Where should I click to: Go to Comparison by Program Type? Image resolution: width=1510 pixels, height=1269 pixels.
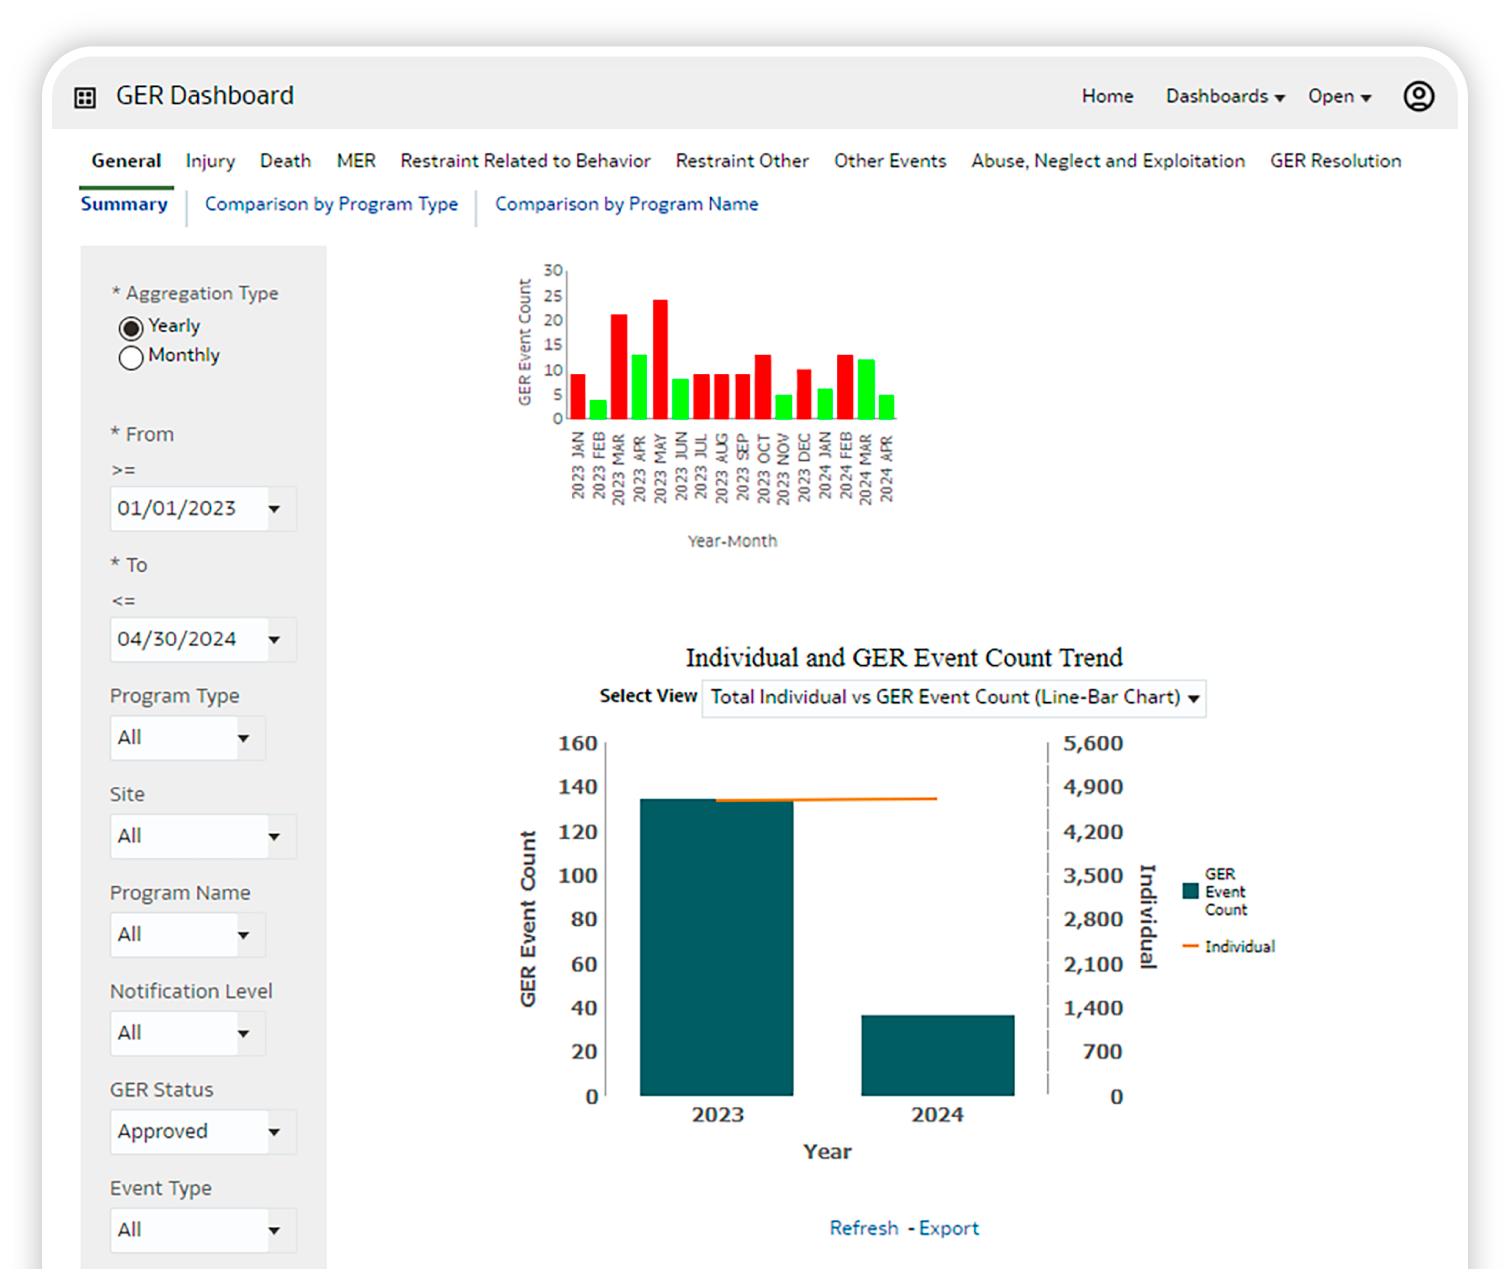(x=331, y=204)
